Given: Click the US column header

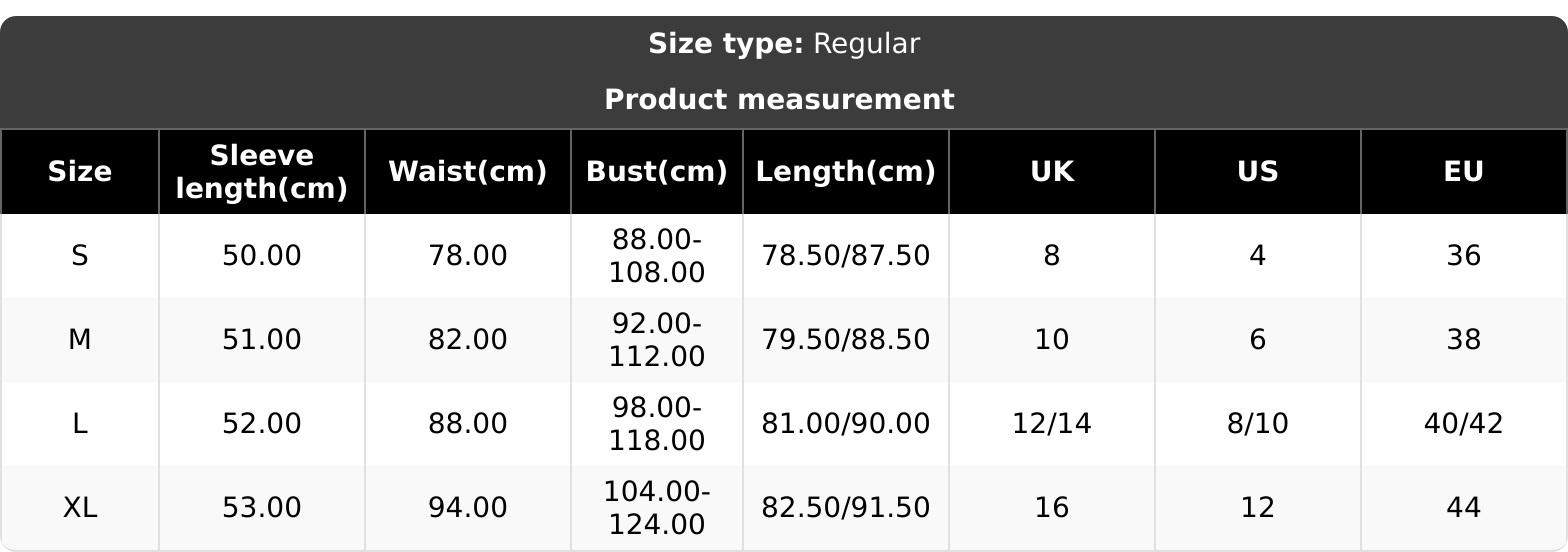Looking at the screenshot, I should pyautogui.click(x=1257, y=172).
